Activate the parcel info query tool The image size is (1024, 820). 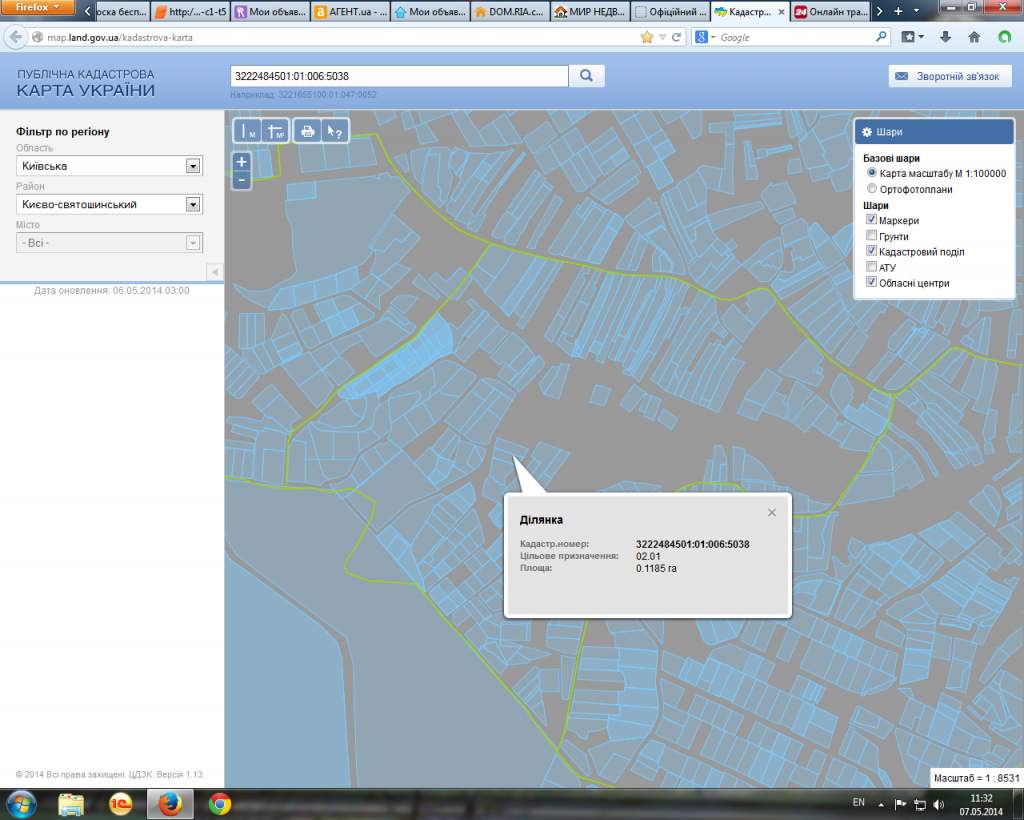(336, 131)
